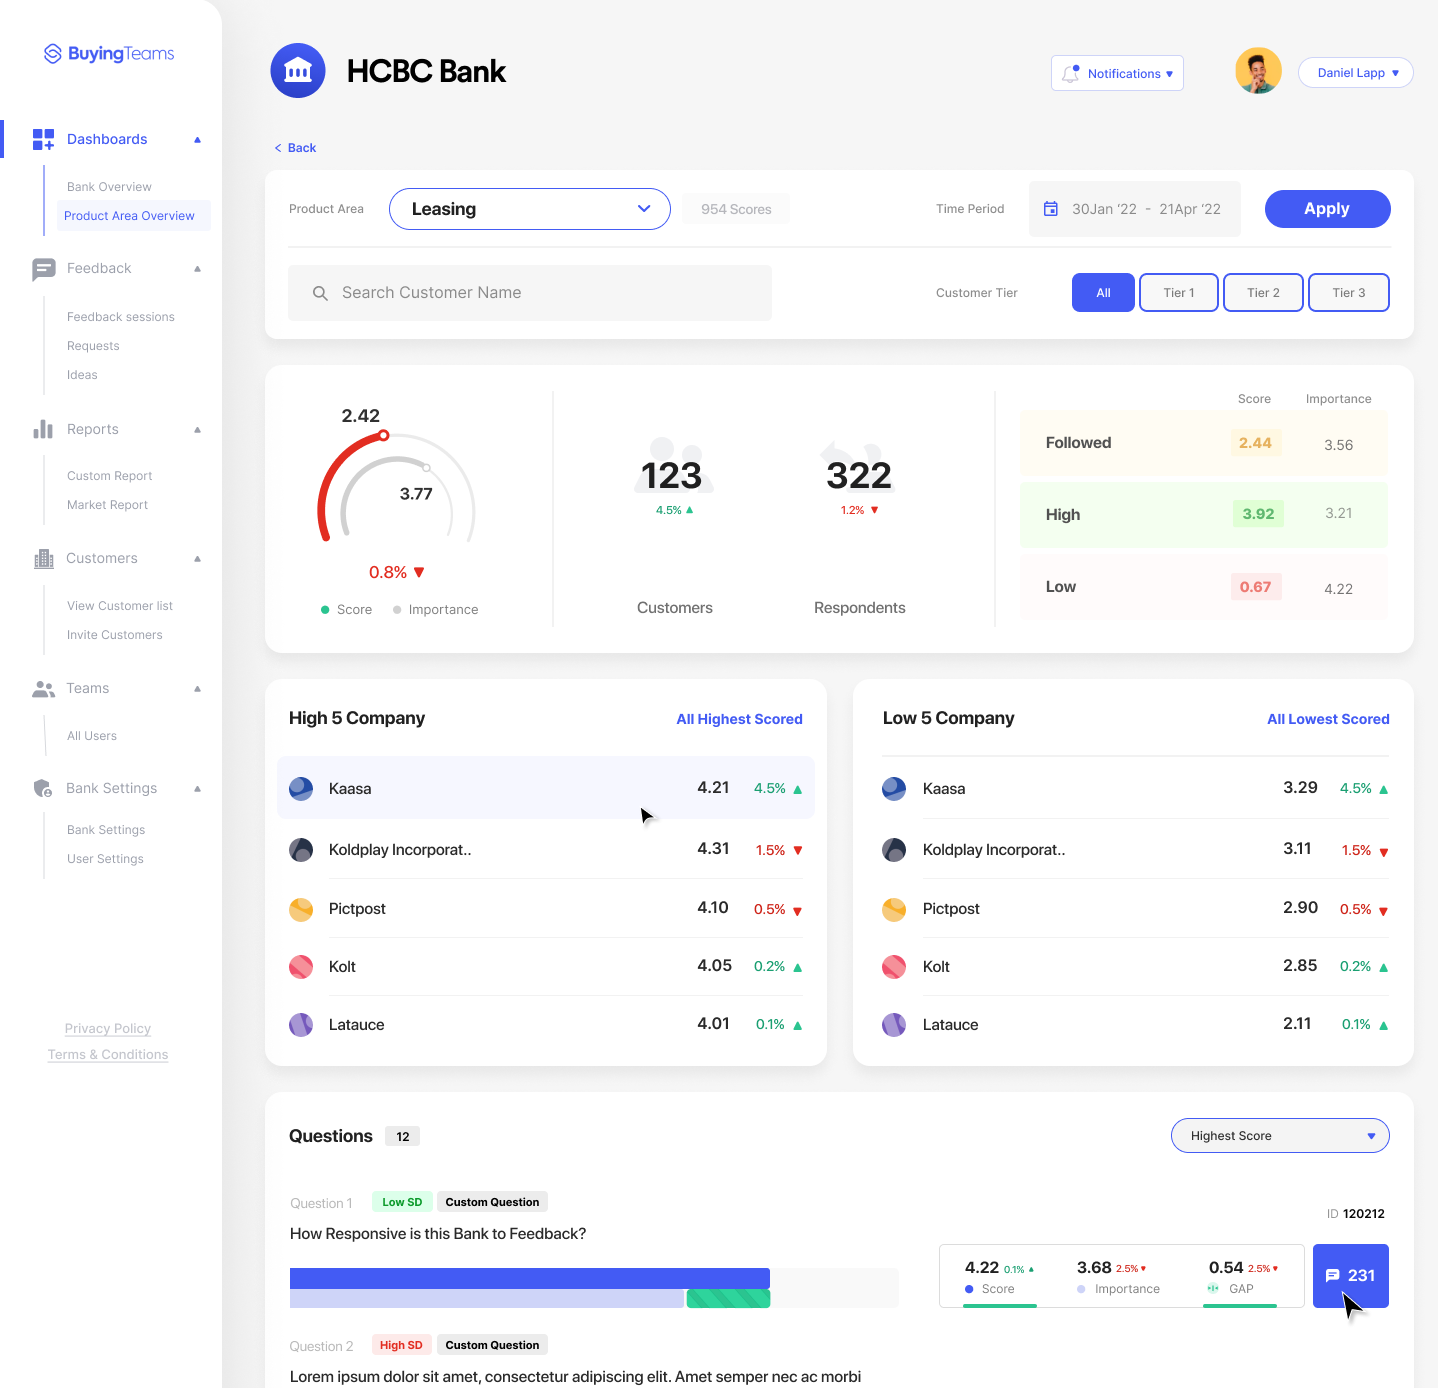Open Terms & Conditions link
Screen dimensions: 1438x1388
pyautogui.click(x=108, y=1055)
